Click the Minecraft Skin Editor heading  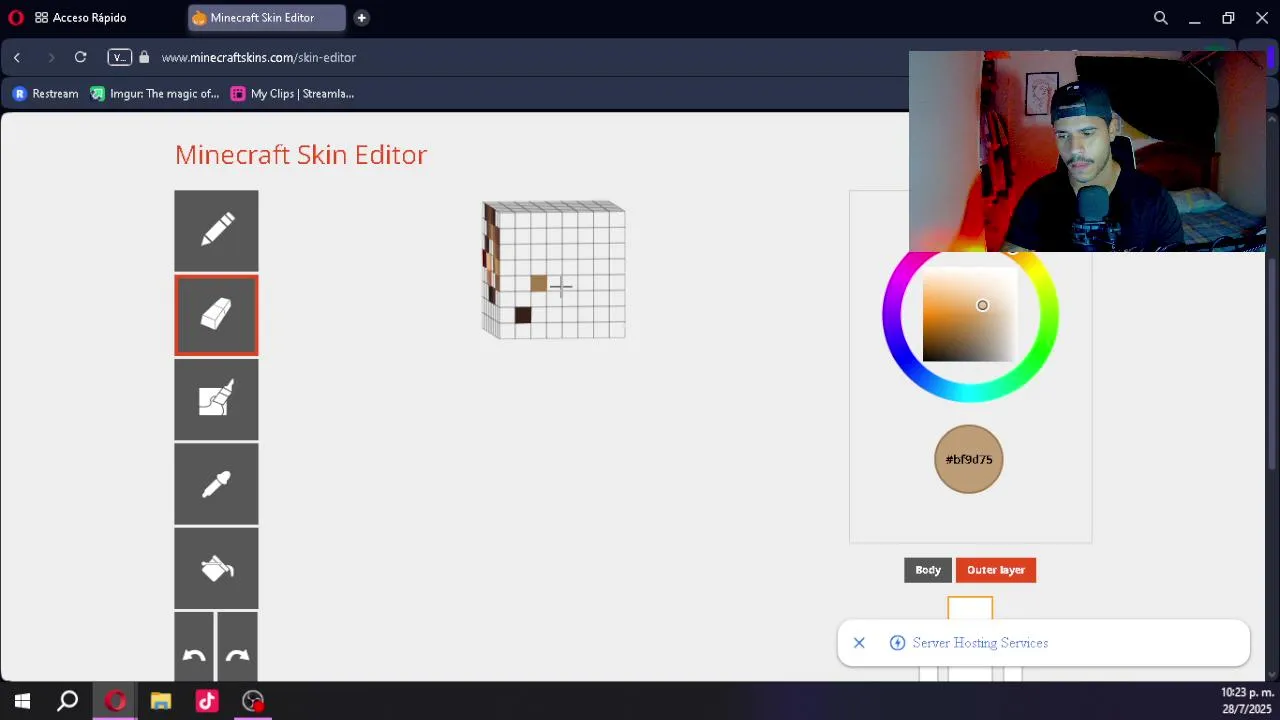[x=301, y=155]
